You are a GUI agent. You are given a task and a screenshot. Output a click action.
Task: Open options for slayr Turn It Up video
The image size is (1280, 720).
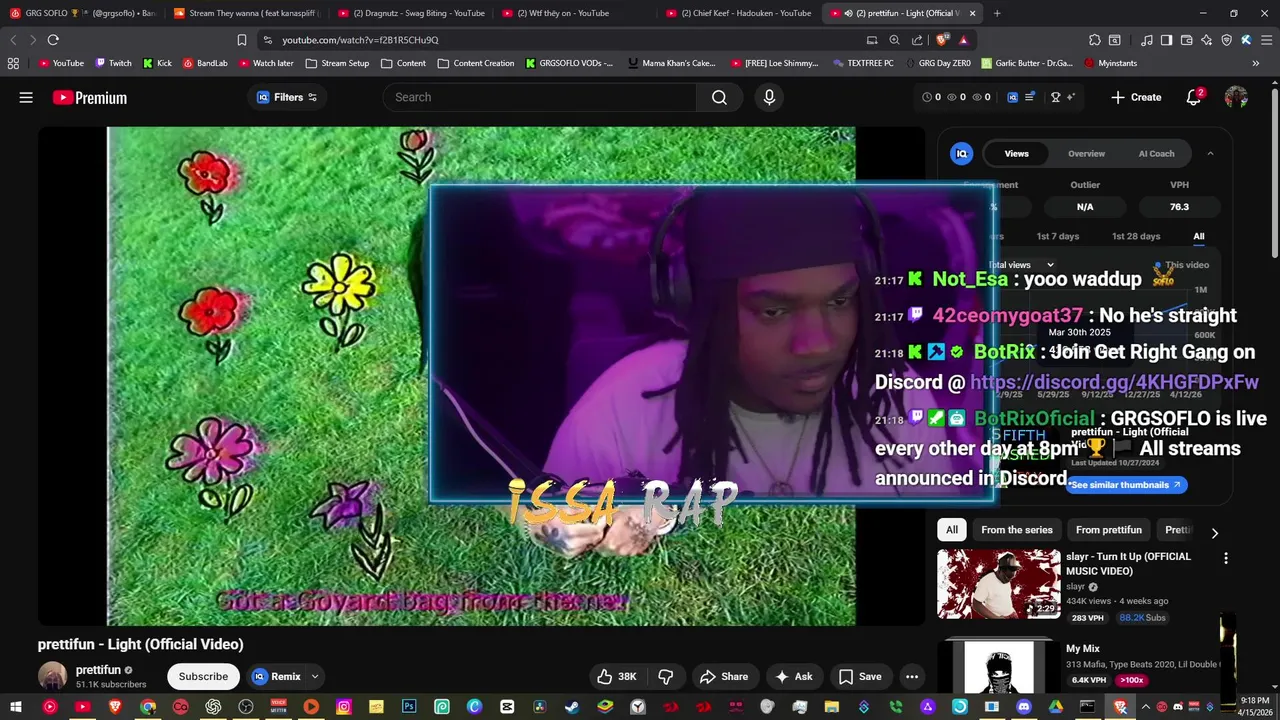tap(1226, 558)
